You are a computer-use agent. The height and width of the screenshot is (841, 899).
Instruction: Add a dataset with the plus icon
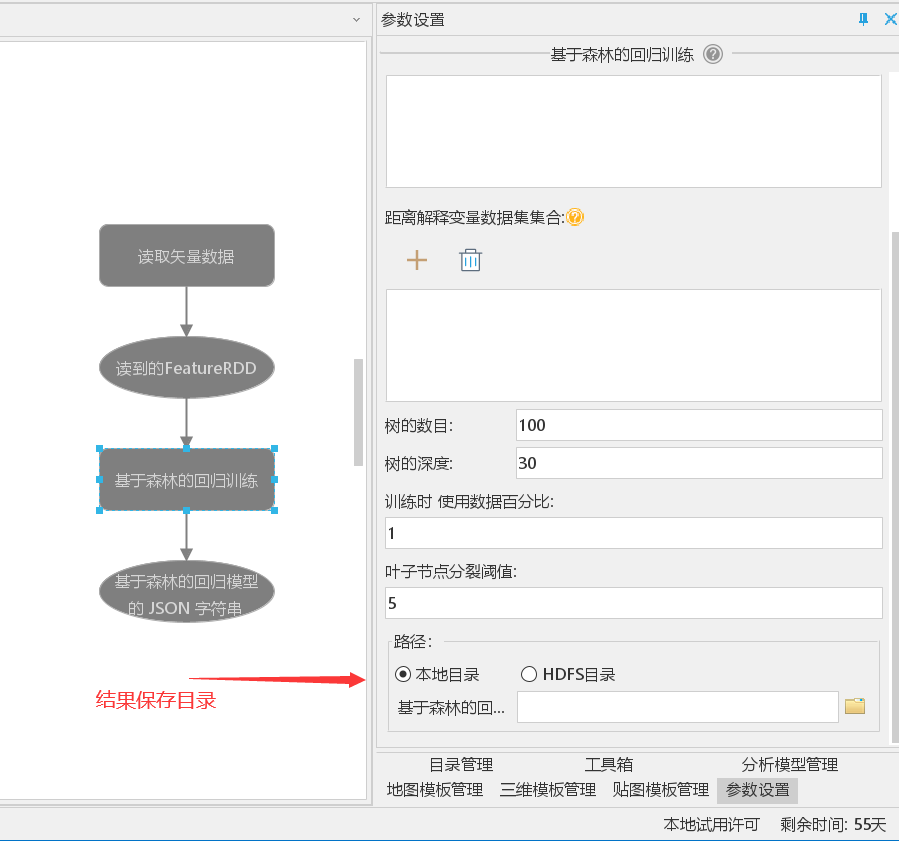click(417, 260)
